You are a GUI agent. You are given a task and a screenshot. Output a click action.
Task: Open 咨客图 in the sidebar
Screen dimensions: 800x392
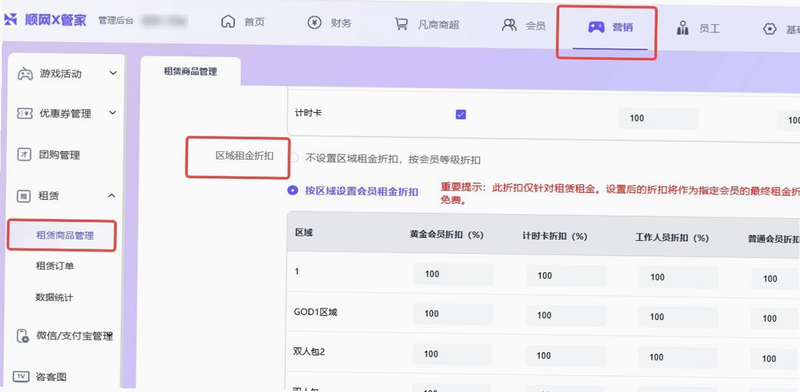click(x=51, y=377)
